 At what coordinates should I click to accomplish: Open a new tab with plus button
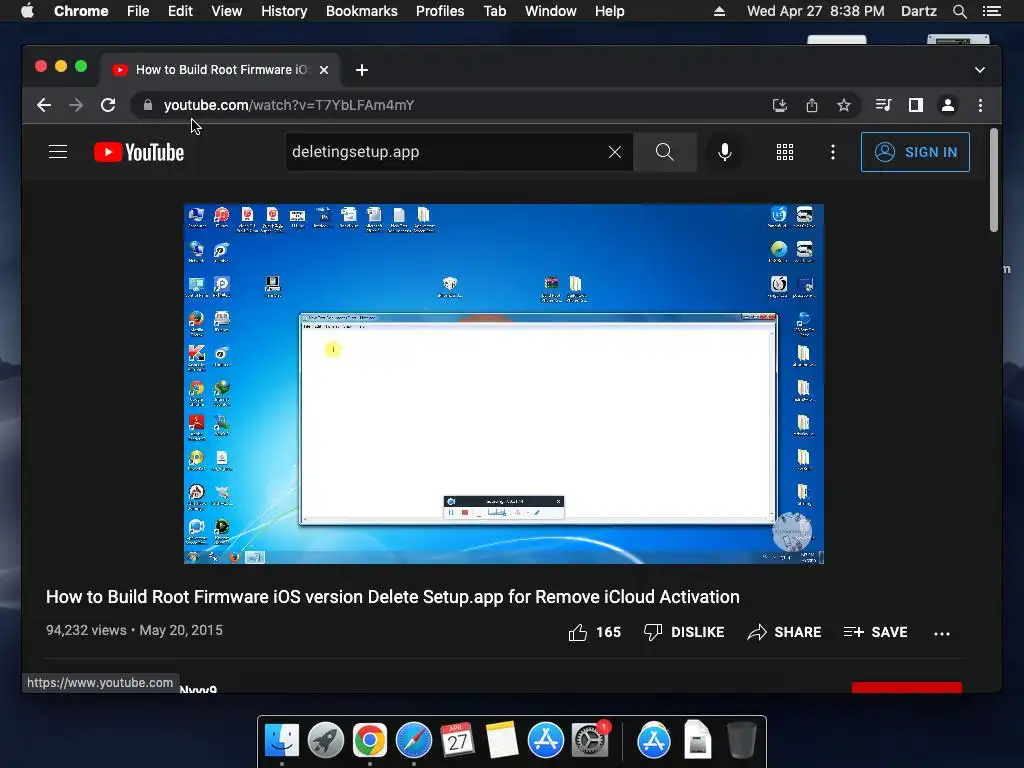click(362, 70)
